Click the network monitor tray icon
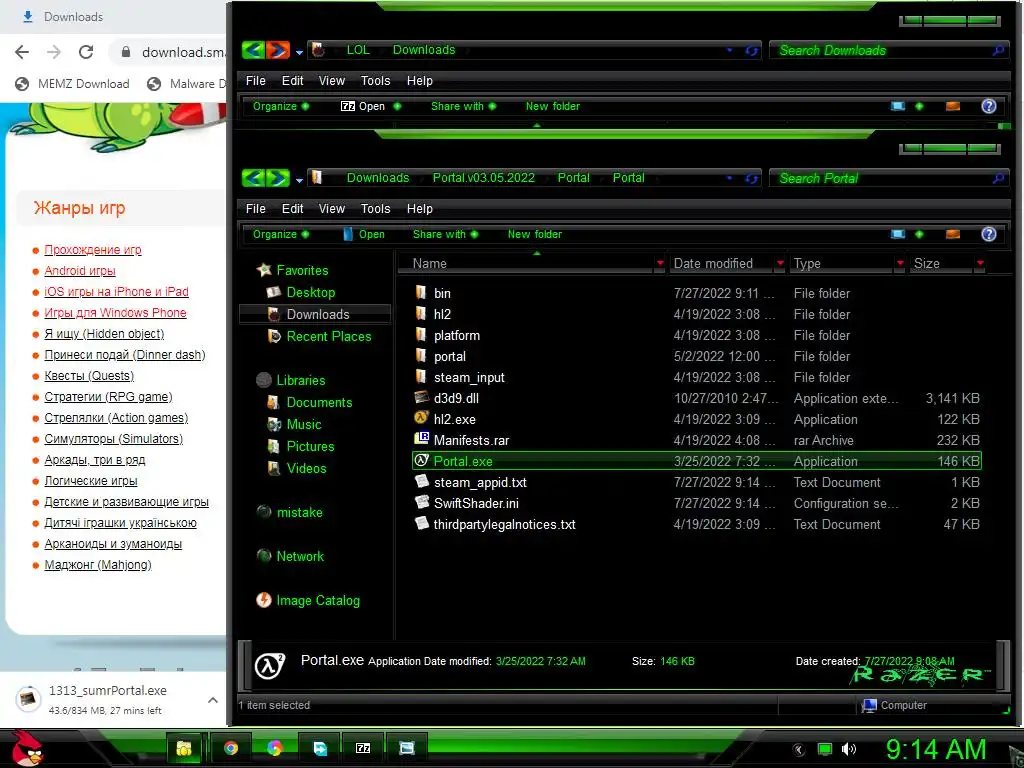 [x=825, y=749]
